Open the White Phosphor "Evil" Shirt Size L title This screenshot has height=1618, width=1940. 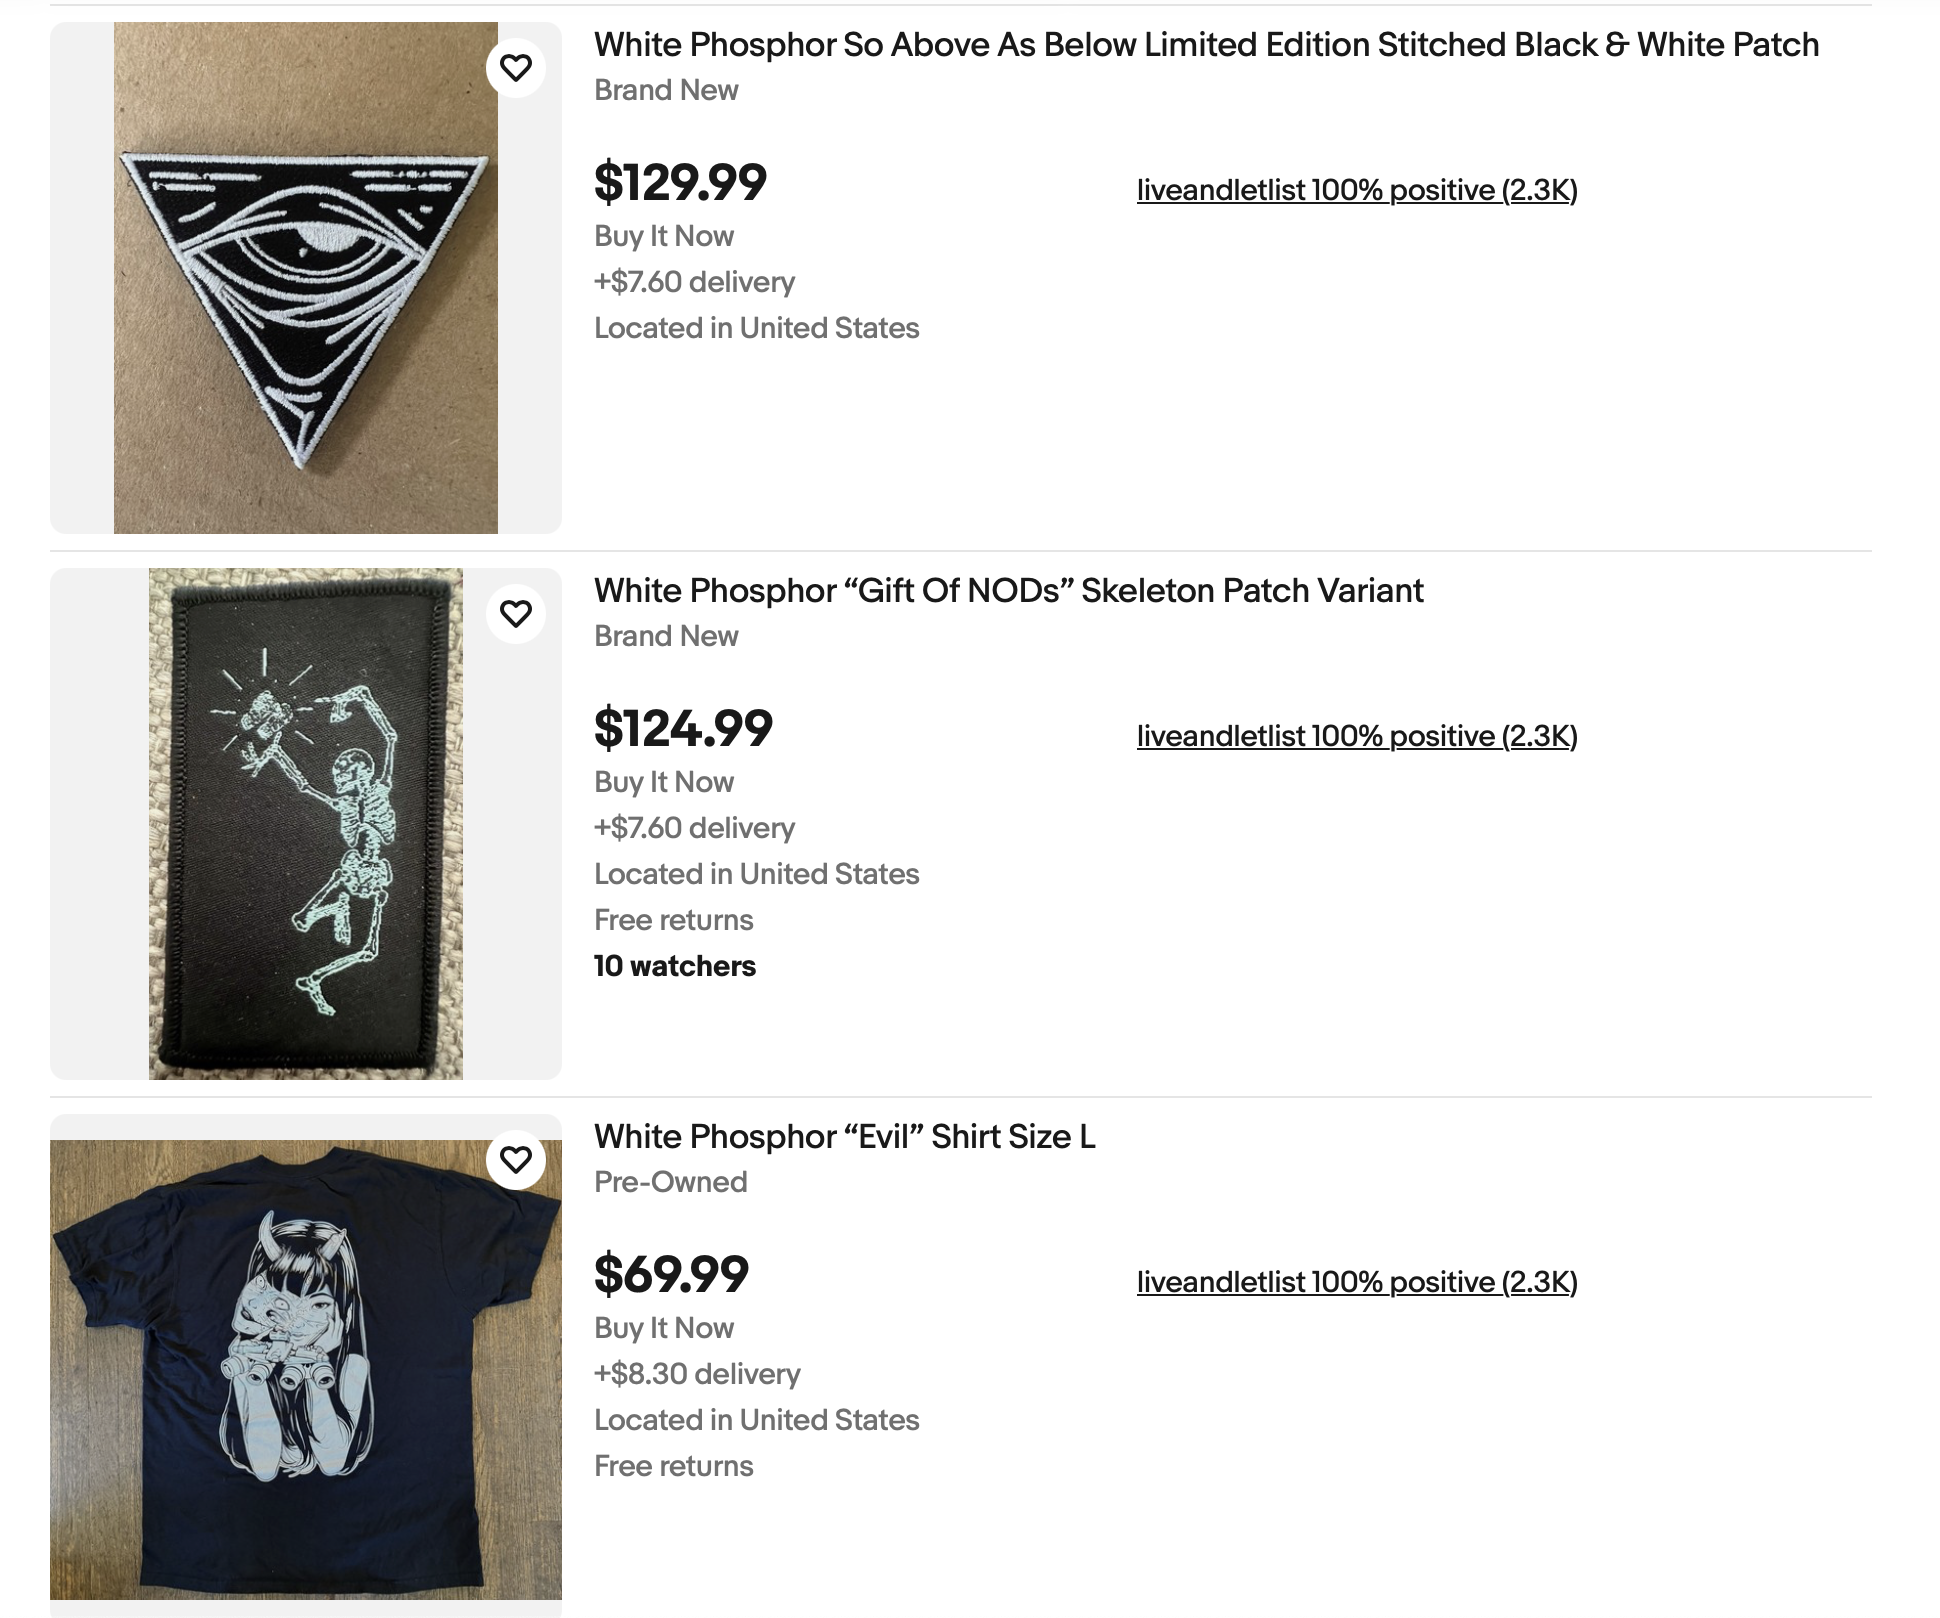click(844, 1137)
